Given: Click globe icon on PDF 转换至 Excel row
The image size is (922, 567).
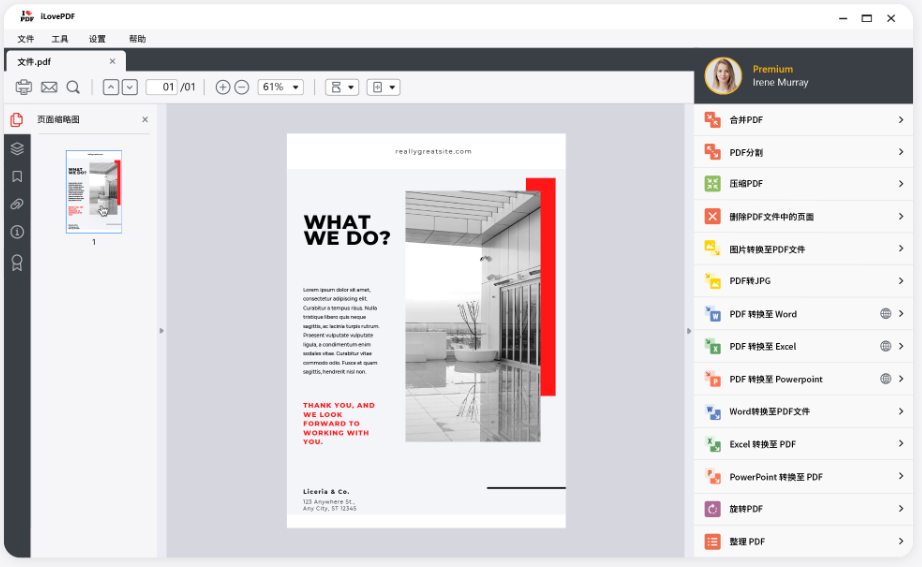Looking at the screenshot, I should pos(886,346).
